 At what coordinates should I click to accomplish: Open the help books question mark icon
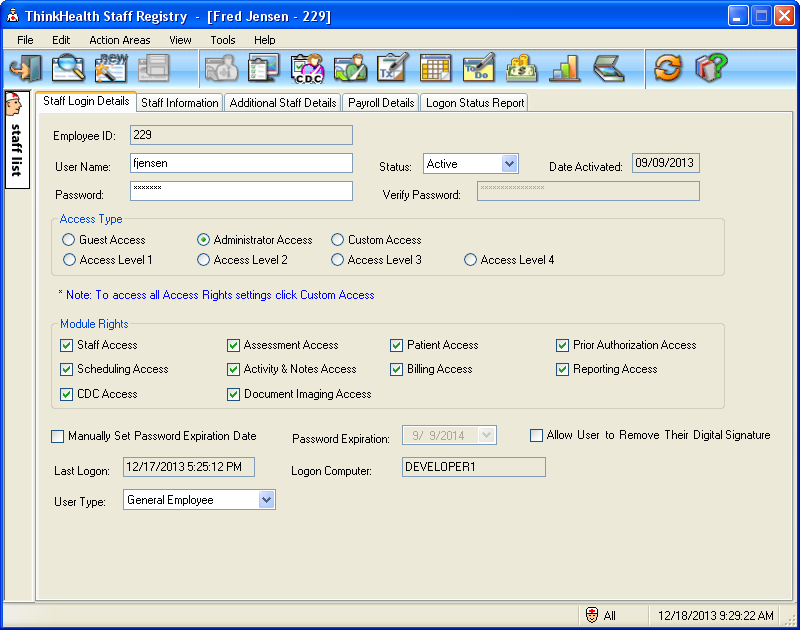711,68
